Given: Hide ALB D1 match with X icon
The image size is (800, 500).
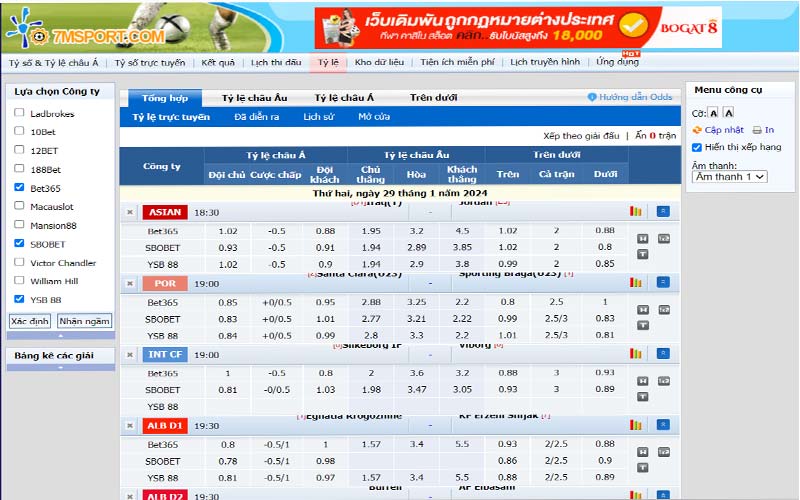Looking at the screenshot, I should 130,426.
